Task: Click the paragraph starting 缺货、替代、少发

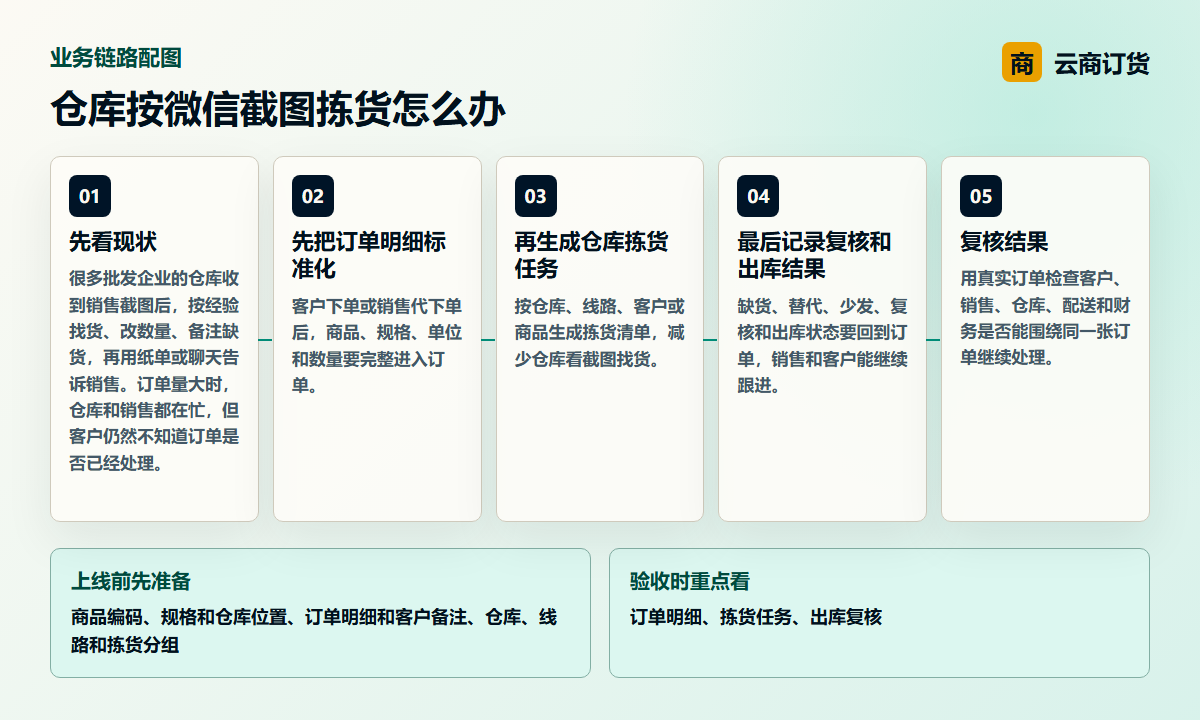Action: click(x=822, y=345)
